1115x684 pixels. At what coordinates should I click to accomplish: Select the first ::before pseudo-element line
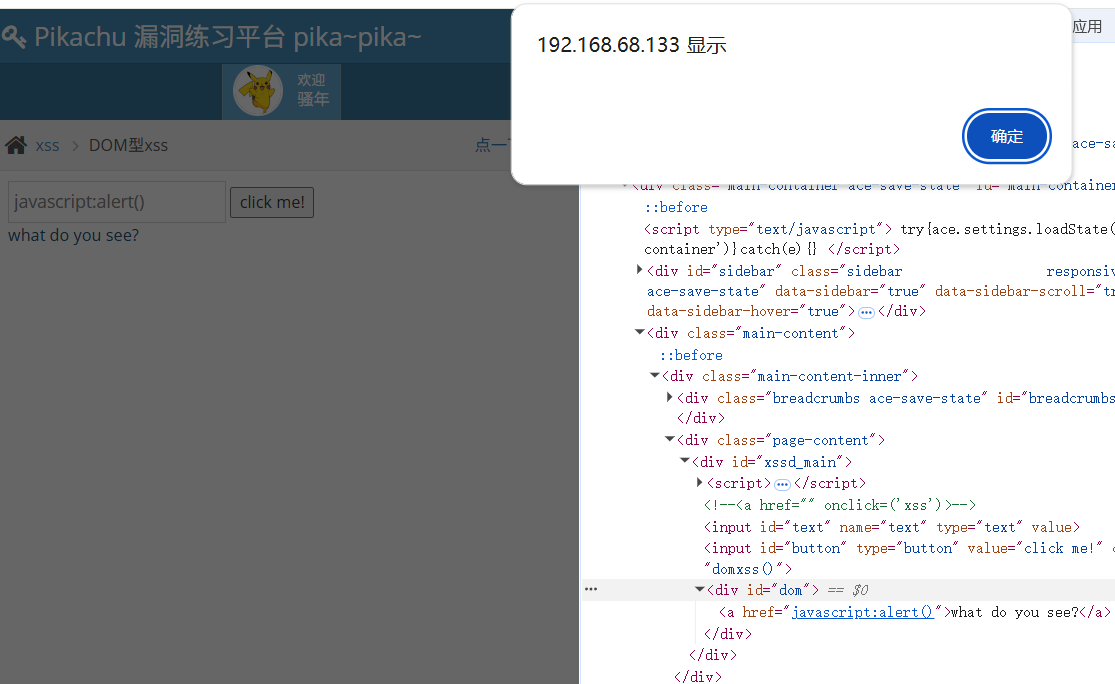coord(676,207)
